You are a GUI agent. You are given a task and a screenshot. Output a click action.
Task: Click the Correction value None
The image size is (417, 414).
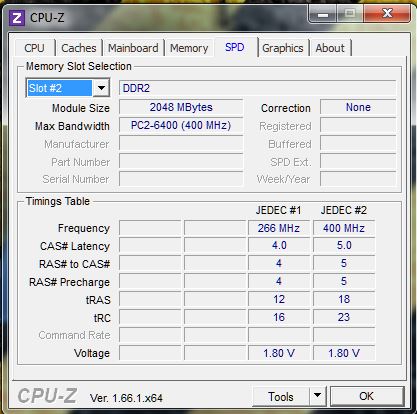[358, 107]
